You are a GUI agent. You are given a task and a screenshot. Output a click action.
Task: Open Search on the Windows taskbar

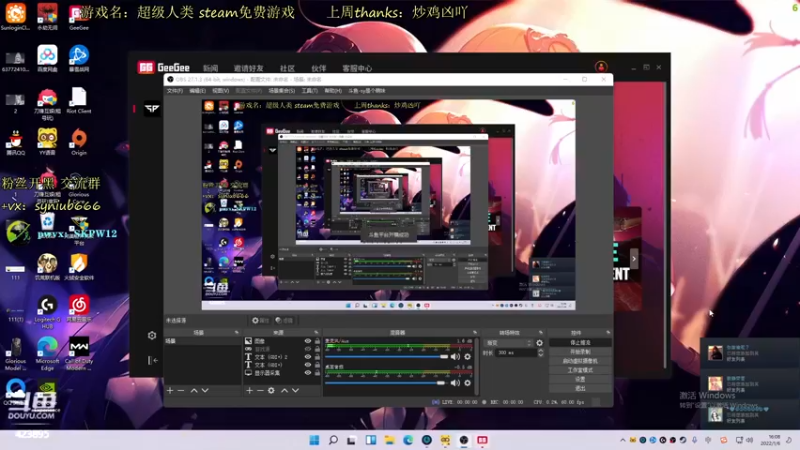pyautogui.click(x=333, y=440)
